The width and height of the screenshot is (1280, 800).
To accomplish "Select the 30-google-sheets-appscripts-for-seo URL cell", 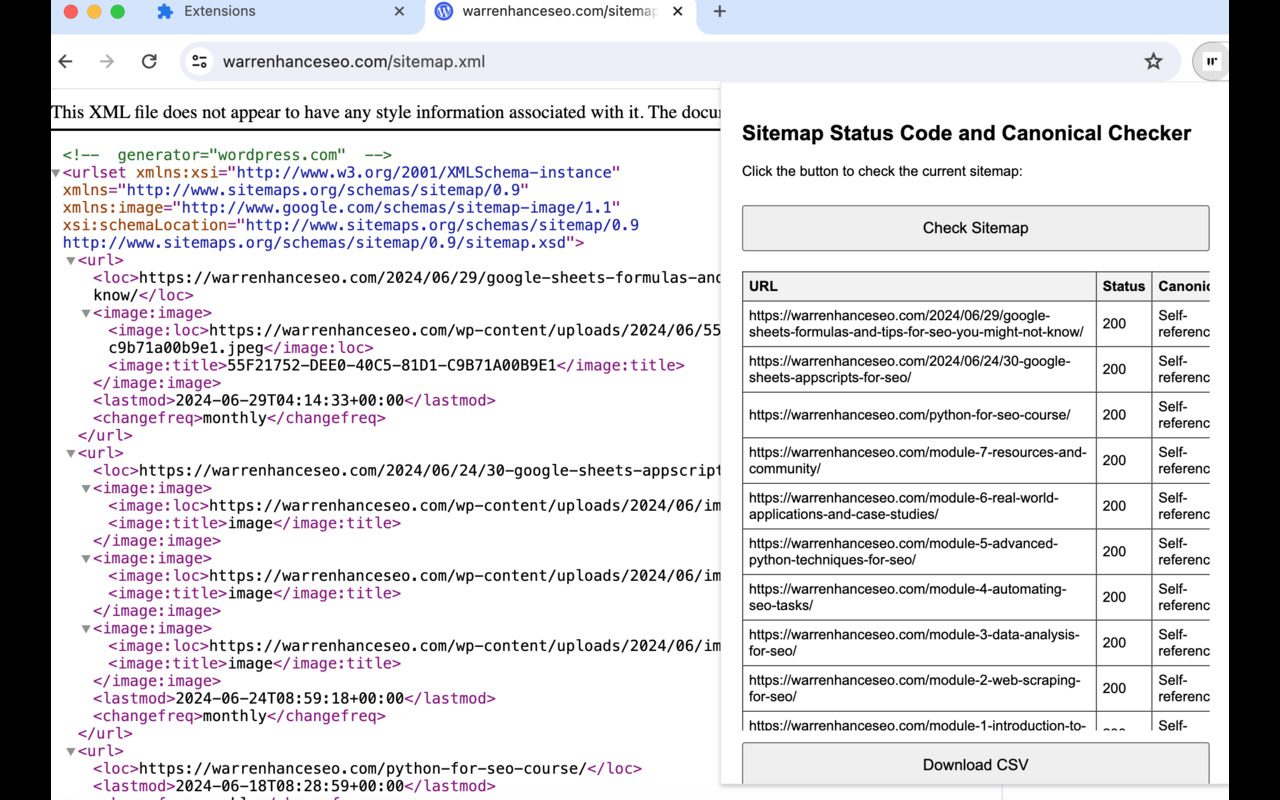I will coord(919,369).
